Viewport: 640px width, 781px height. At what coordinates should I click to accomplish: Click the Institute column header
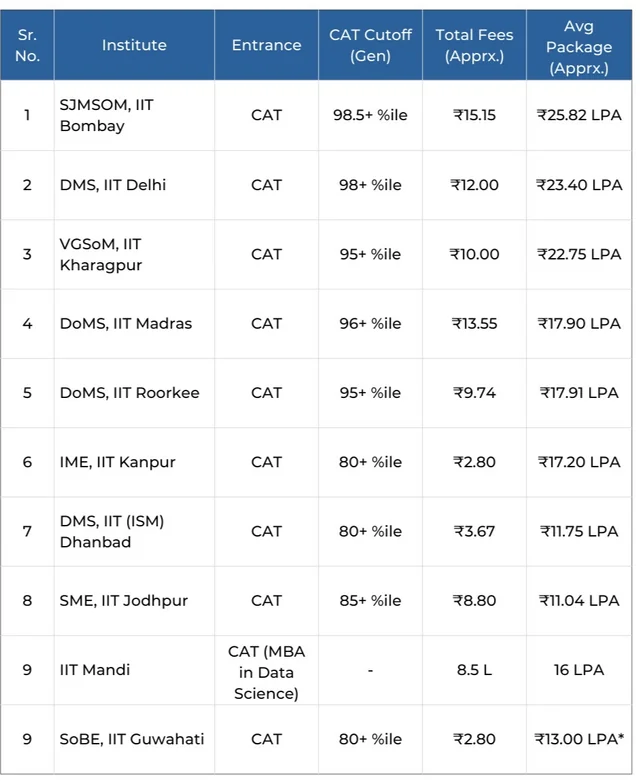coord(134,45)
